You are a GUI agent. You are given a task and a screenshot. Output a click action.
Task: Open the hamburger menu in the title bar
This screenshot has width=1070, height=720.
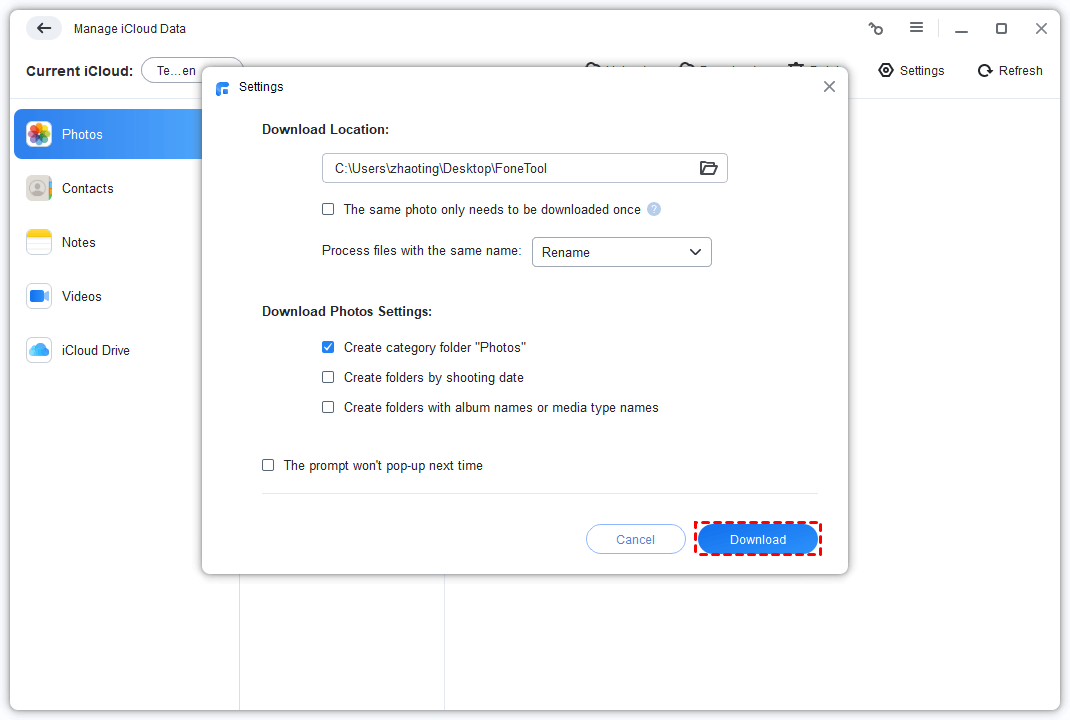(x=916, y=28)
